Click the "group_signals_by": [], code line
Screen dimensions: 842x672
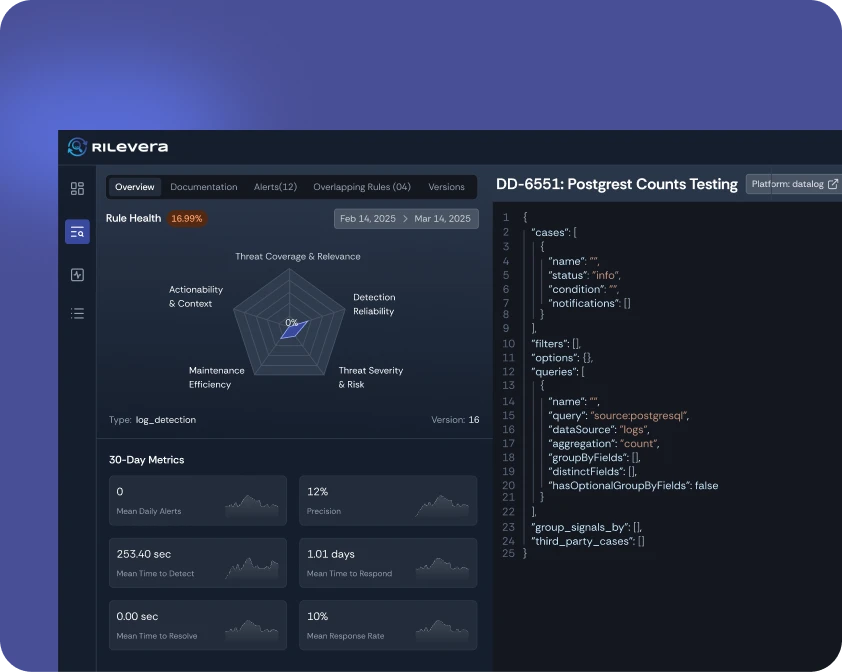587,527
